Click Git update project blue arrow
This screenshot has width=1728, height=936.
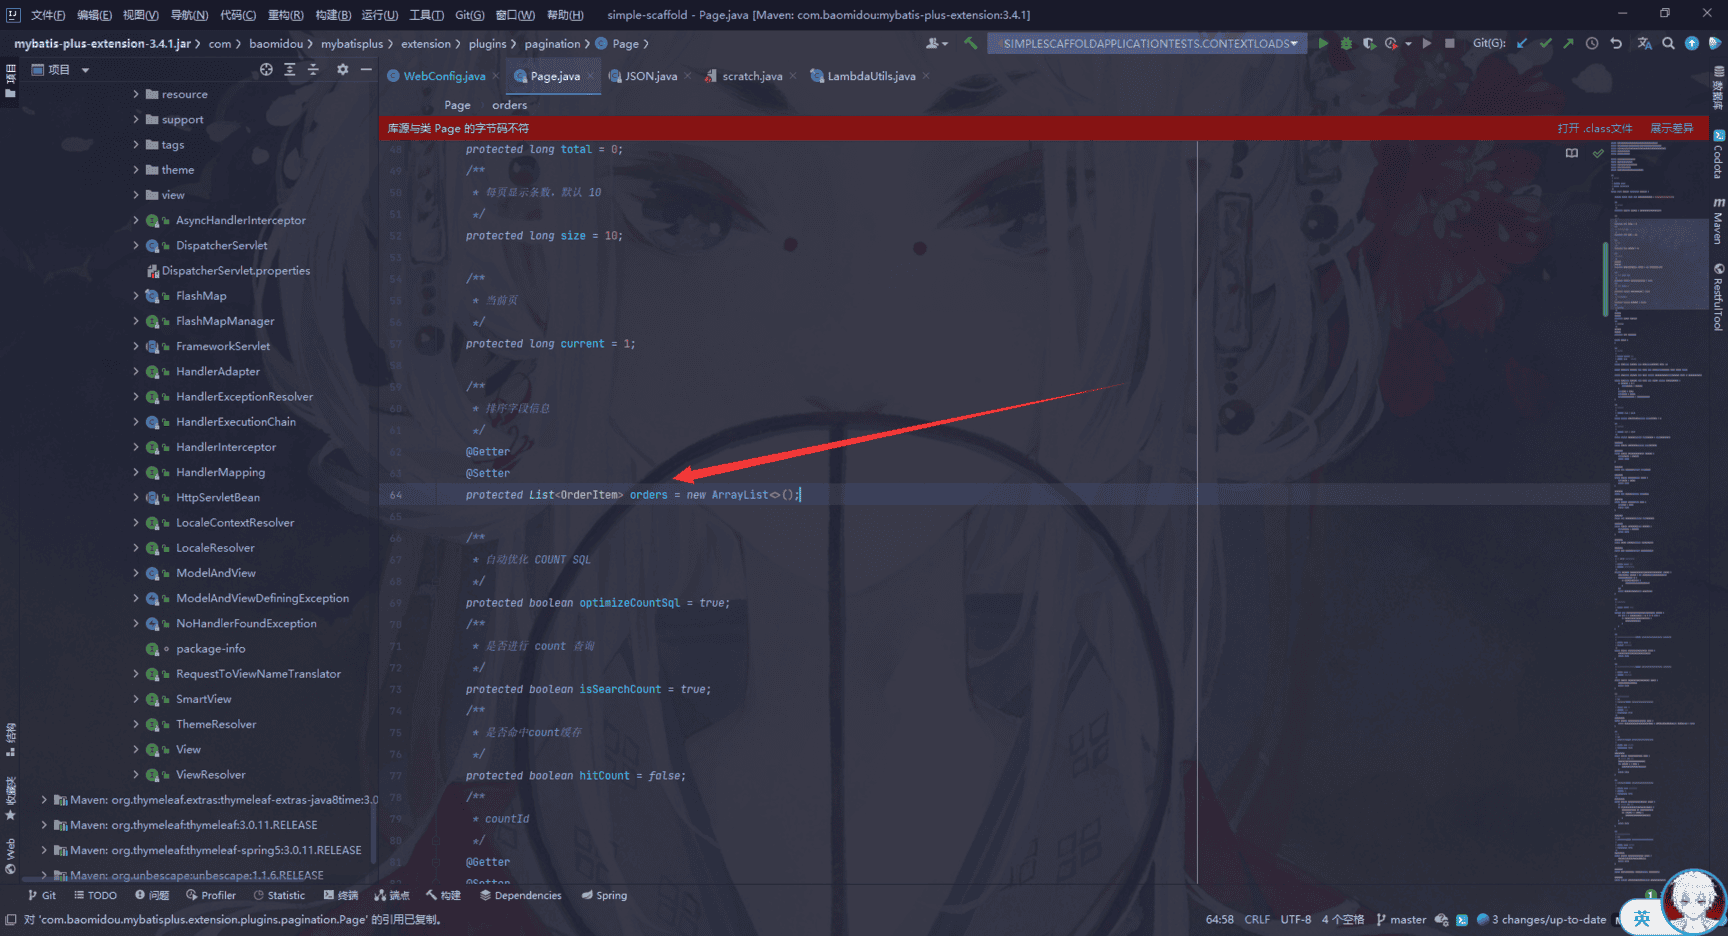(1522, 44)
